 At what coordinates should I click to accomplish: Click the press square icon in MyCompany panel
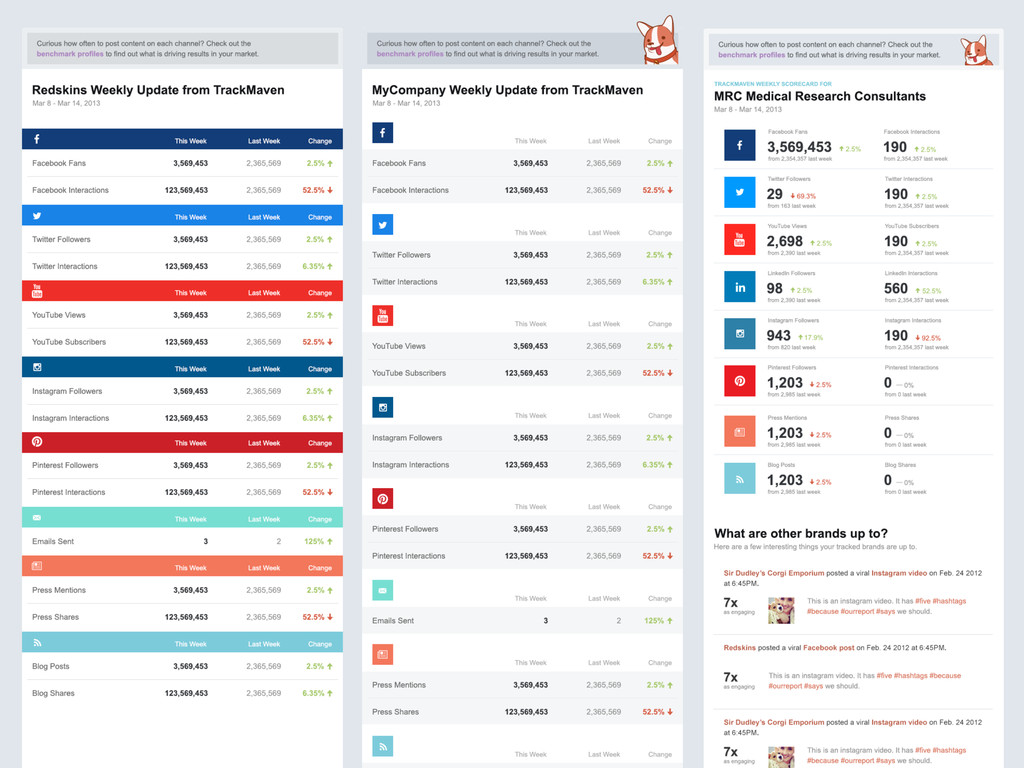[x=383, y=654]
